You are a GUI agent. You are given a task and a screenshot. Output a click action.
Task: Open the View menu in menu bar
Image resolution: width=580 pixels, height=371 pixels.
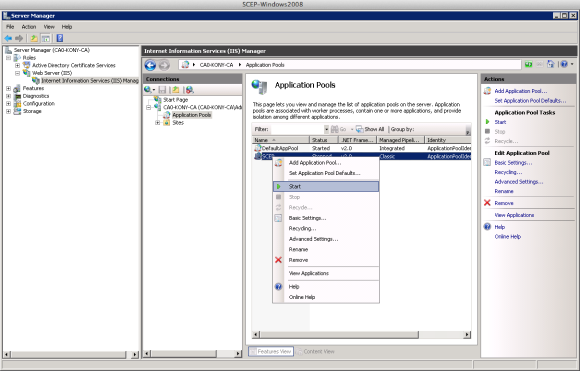click(x=49, y=27)
